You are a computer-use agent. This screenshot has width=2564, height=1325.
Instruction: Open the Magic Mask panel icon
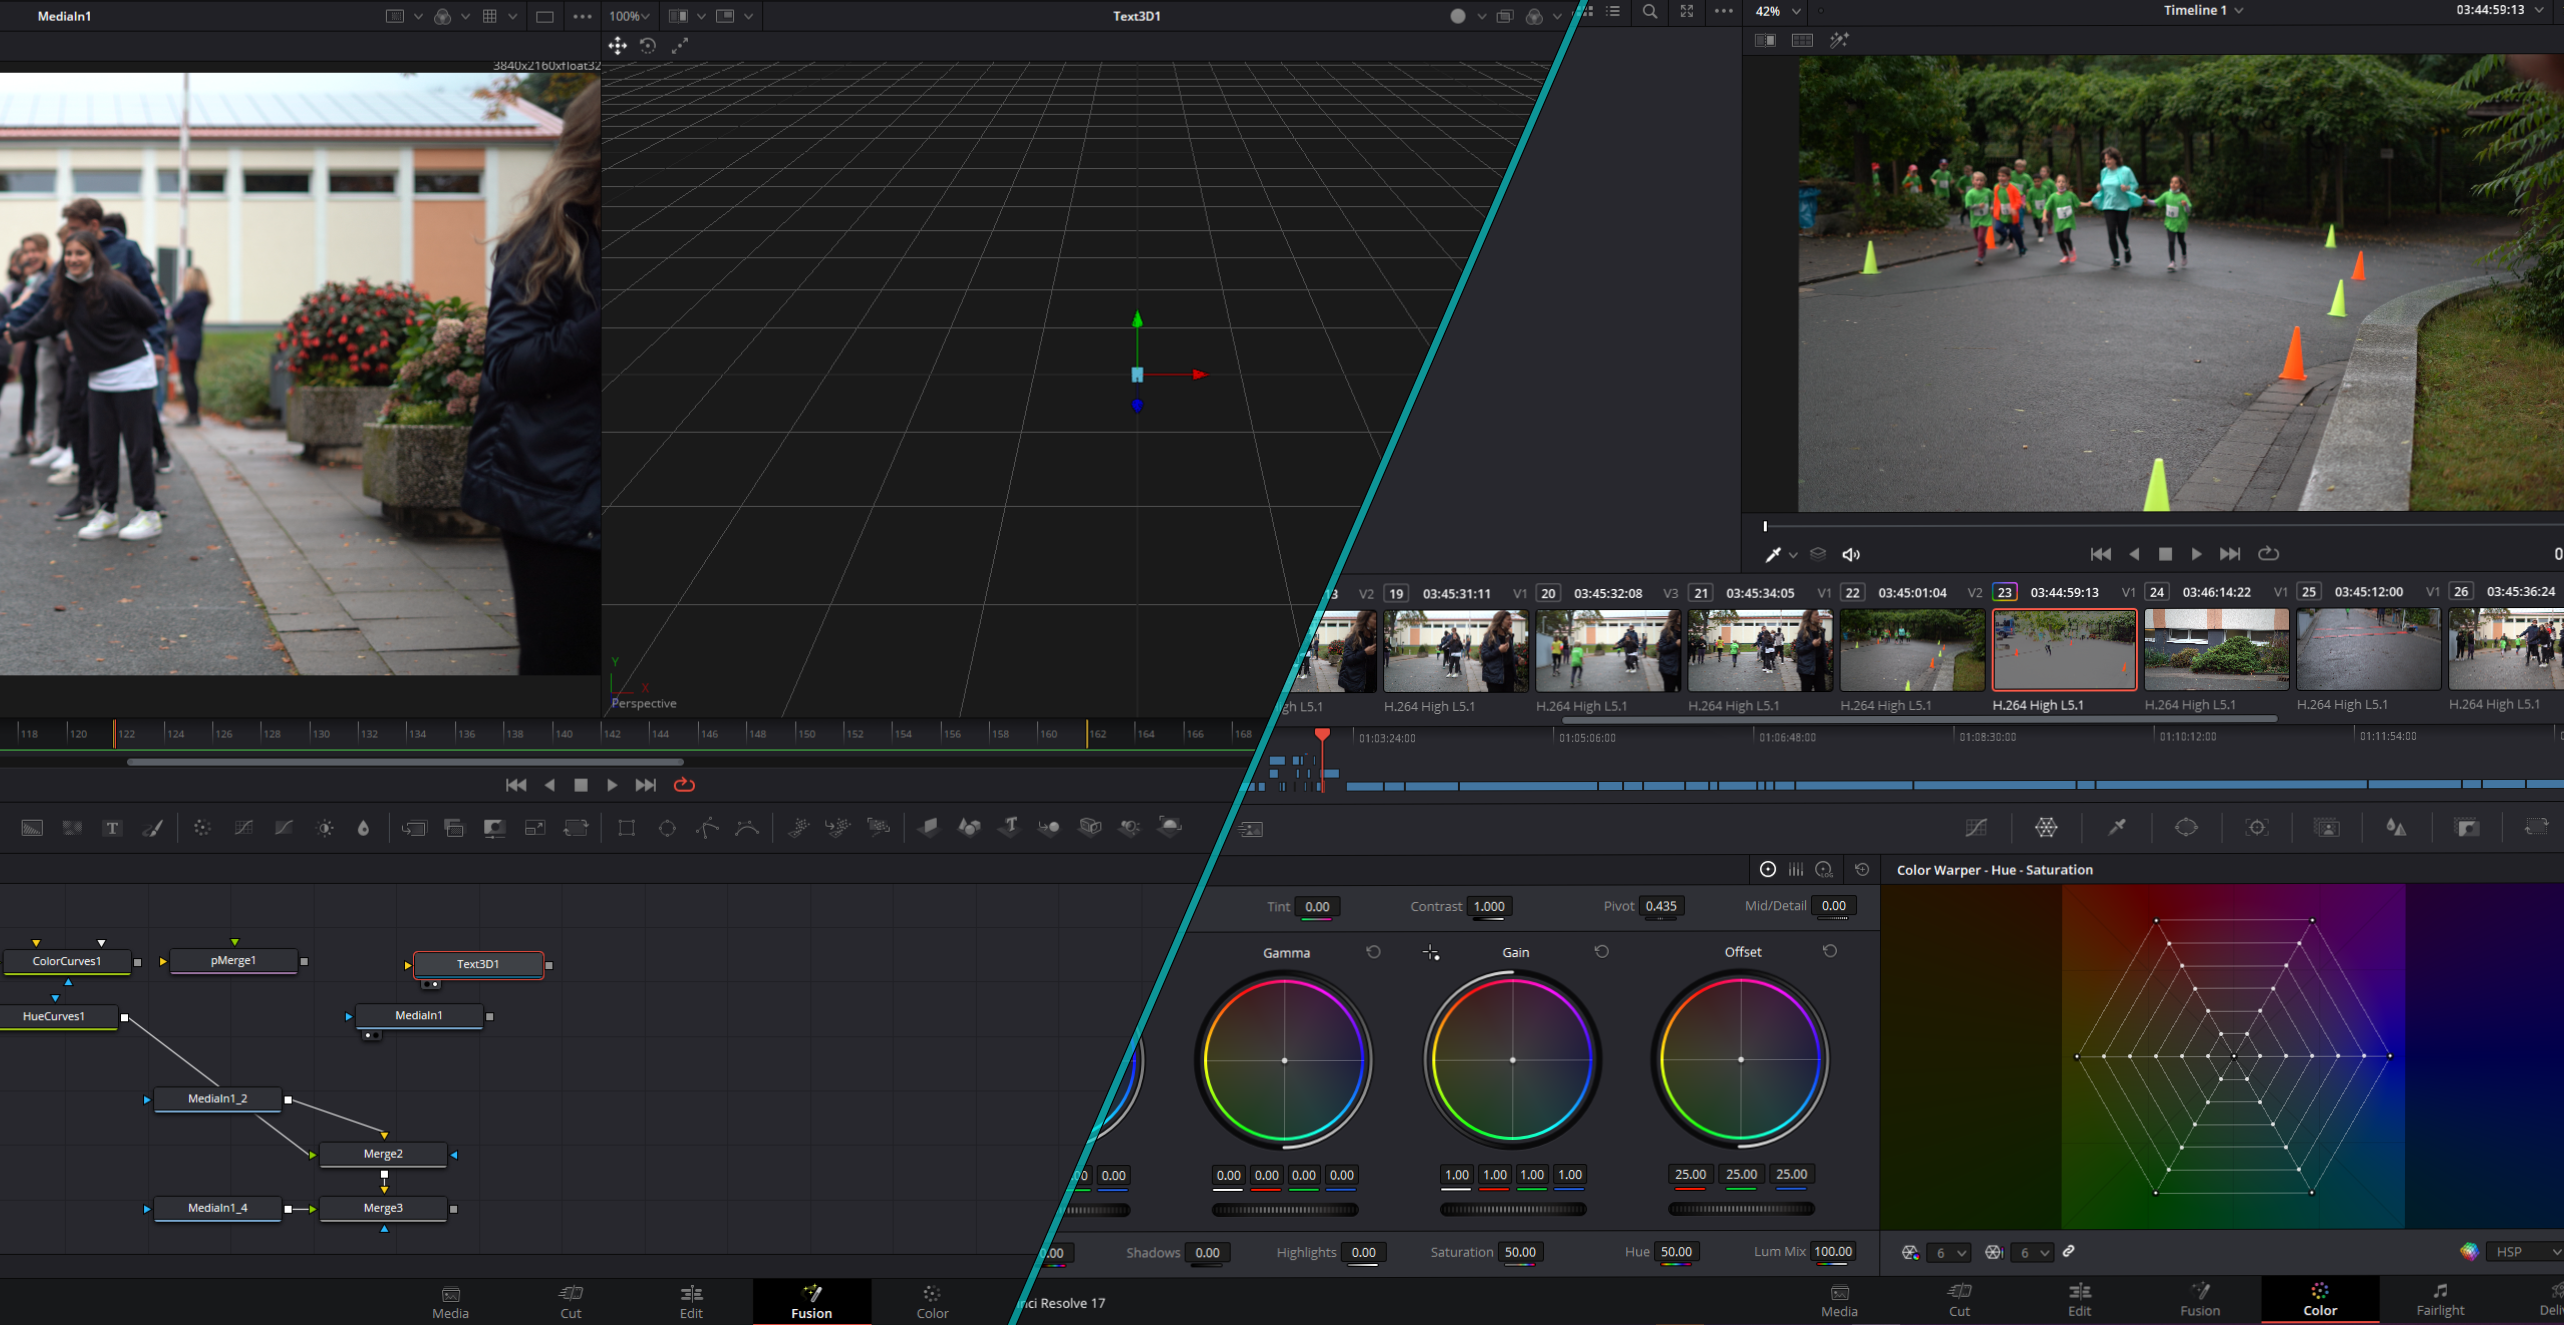[x=2327, y=827]
